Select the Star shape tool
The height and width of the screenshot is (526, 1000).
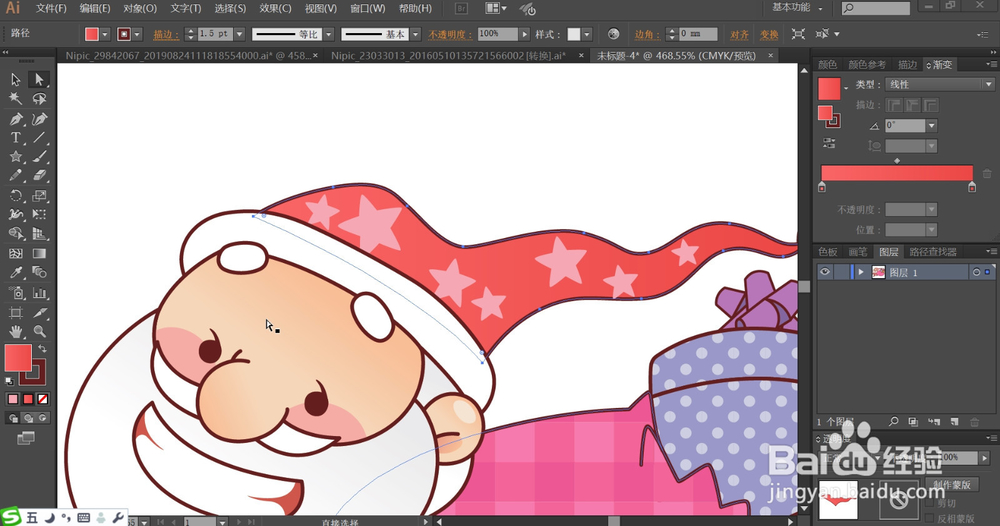(16, 157)
